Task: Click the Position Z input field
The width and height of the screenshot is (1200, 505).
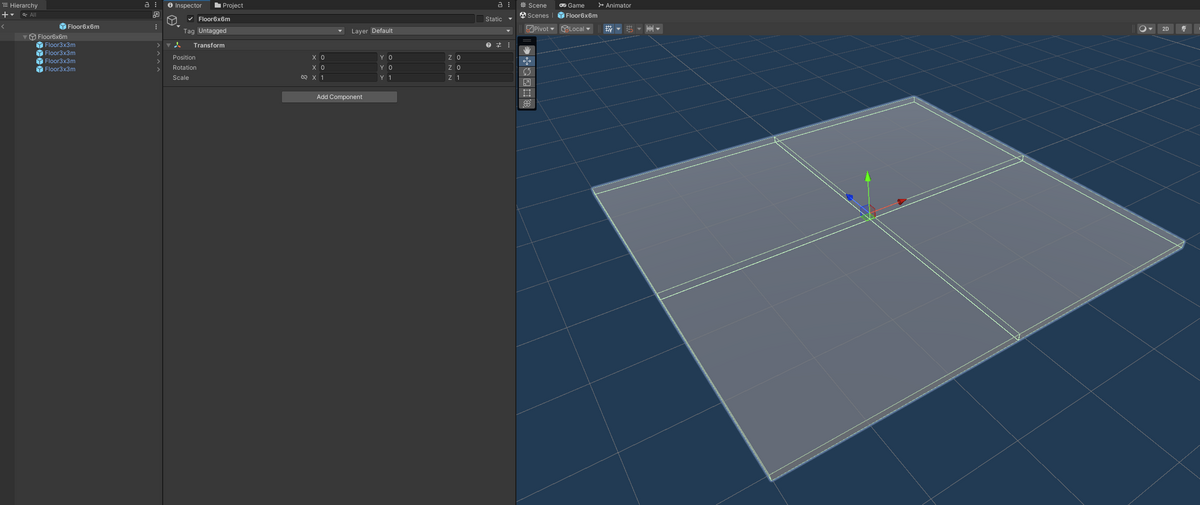Action: (483, 57)
